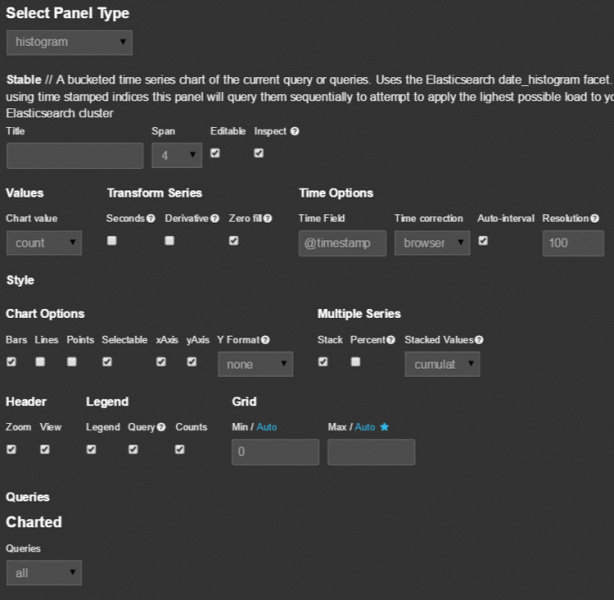Image resolution: width=614 pixels, height=600 pixels.
Task: Open the histogram panel type dropdown
Action: point(69,42)
